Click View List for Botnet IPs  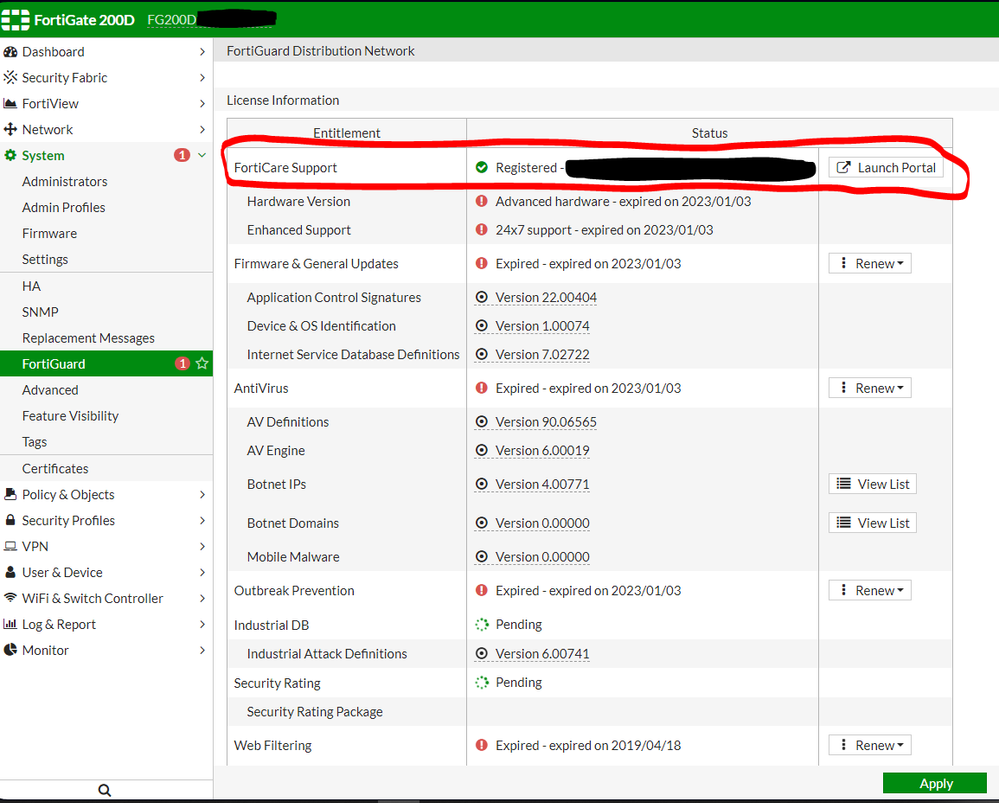pyautogui.click(x=872, y=484)
